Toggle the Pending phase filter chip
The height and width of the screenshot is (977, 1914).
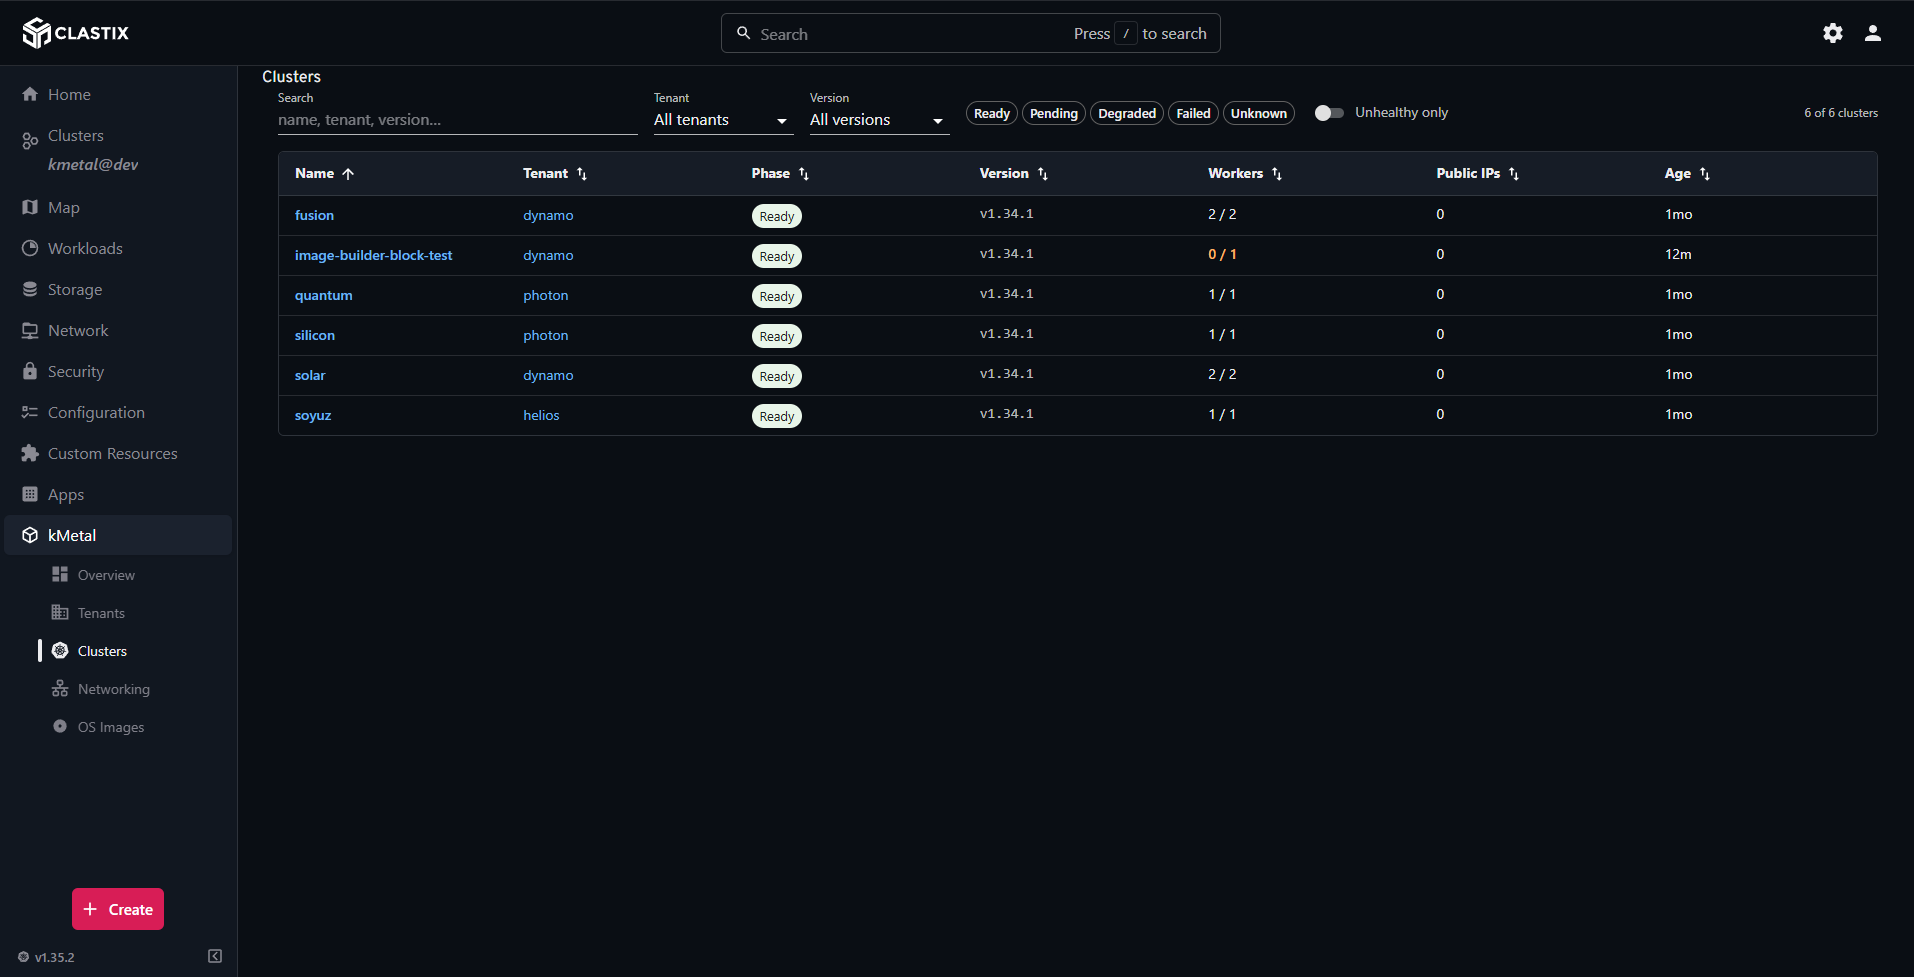(x=1054, y=113)
